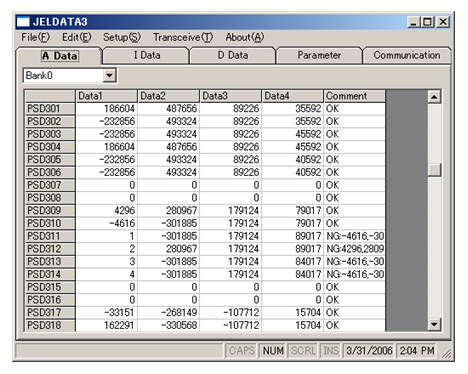Select row header PSD313
468x374 pixels.
click(50, 262)
